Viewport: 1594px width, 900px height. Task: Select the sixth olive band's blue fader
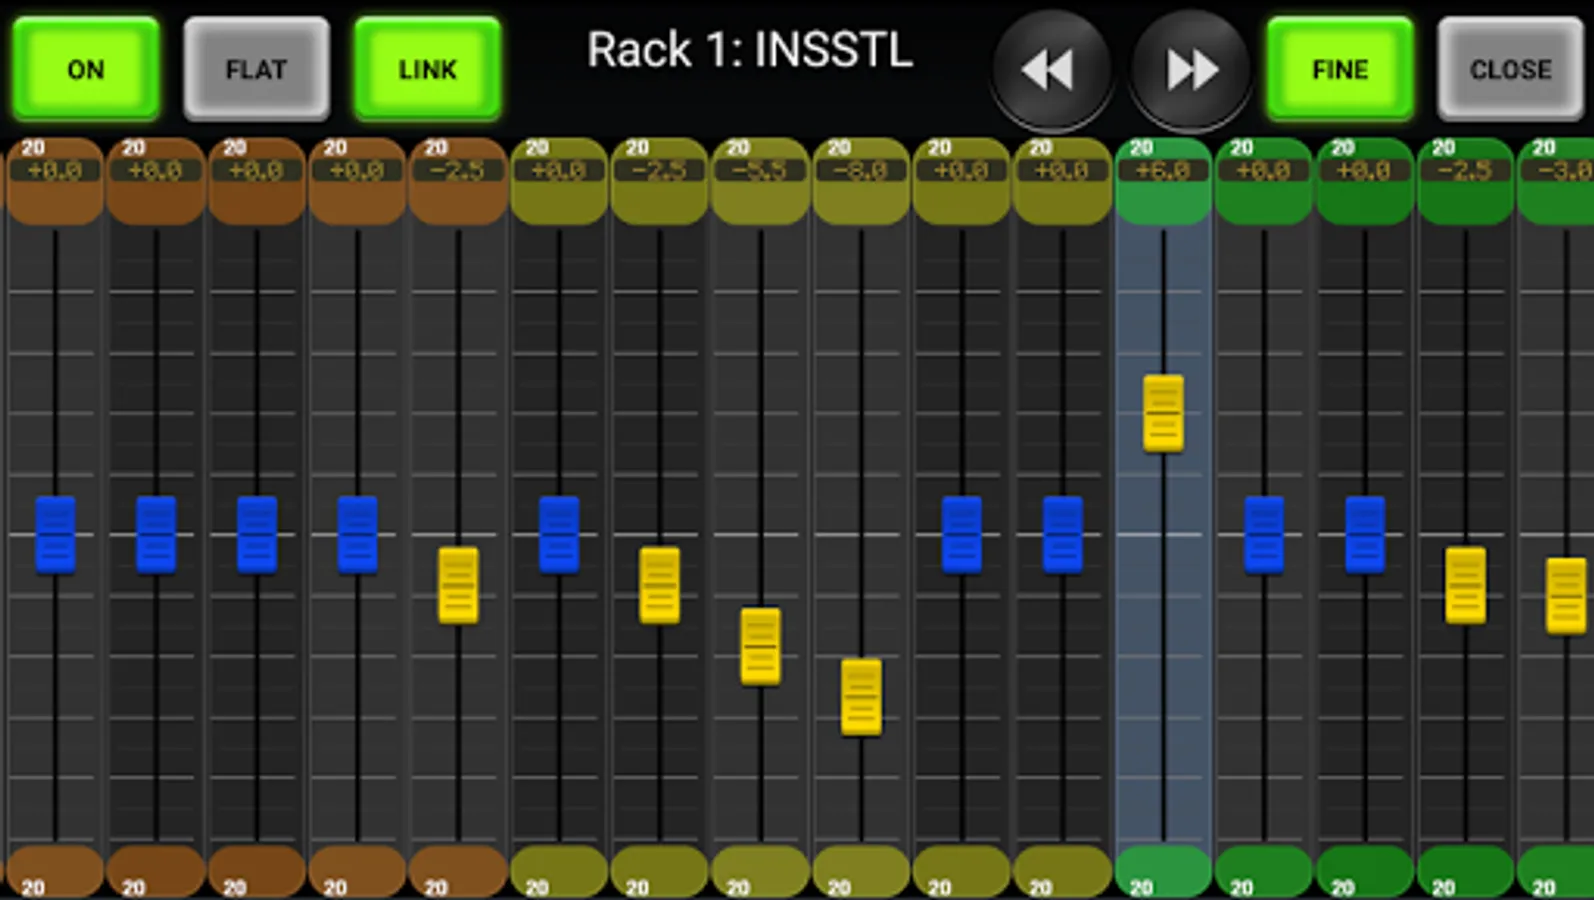(1062, 534)
